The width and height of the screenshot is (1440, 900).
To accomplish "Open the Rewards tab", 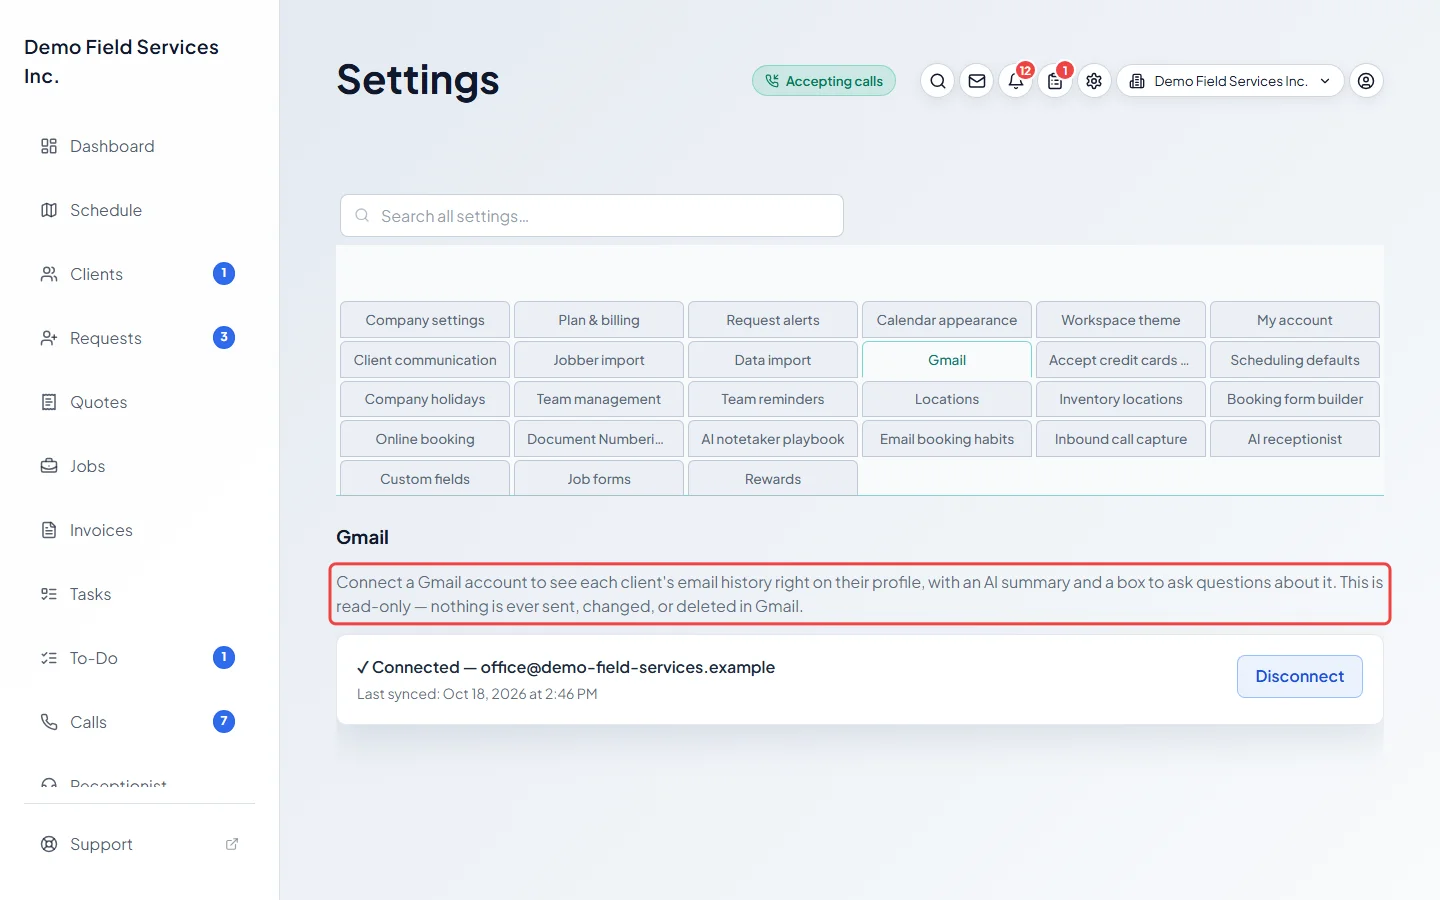I will pos(773,478).
